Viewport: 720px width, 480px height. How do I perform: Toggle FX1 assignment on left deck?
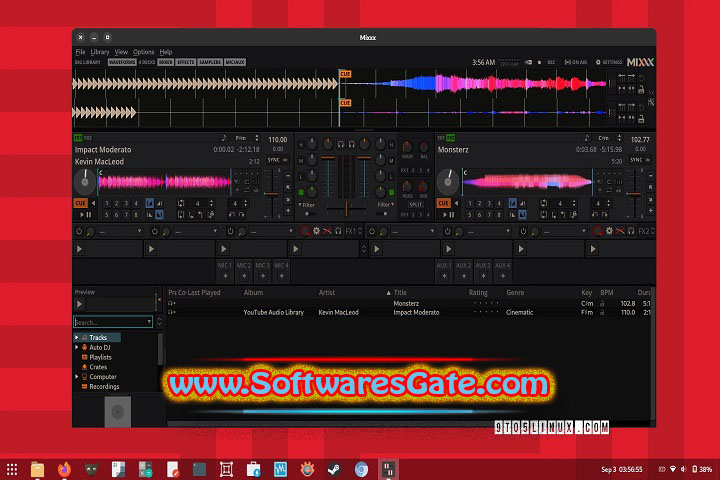(x=78, y=138)
